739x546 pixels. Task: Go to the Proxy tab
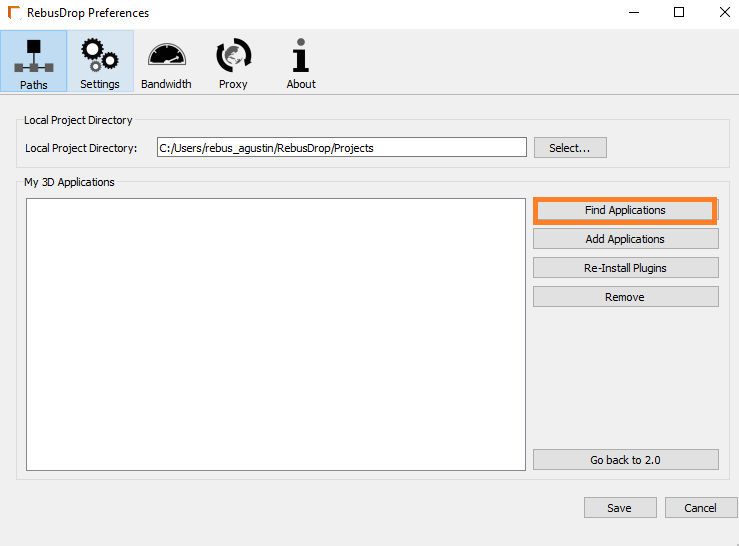[233, 61]
